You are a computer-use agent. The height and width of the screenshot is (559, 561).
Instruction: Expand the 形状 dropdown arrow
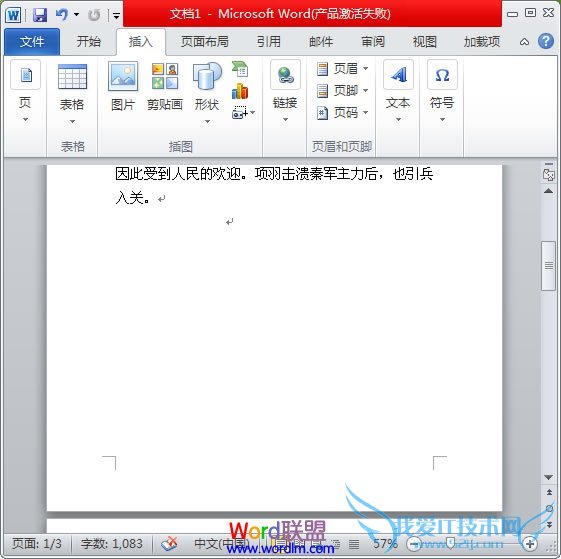pyautogui.click(x=208, y=122)
